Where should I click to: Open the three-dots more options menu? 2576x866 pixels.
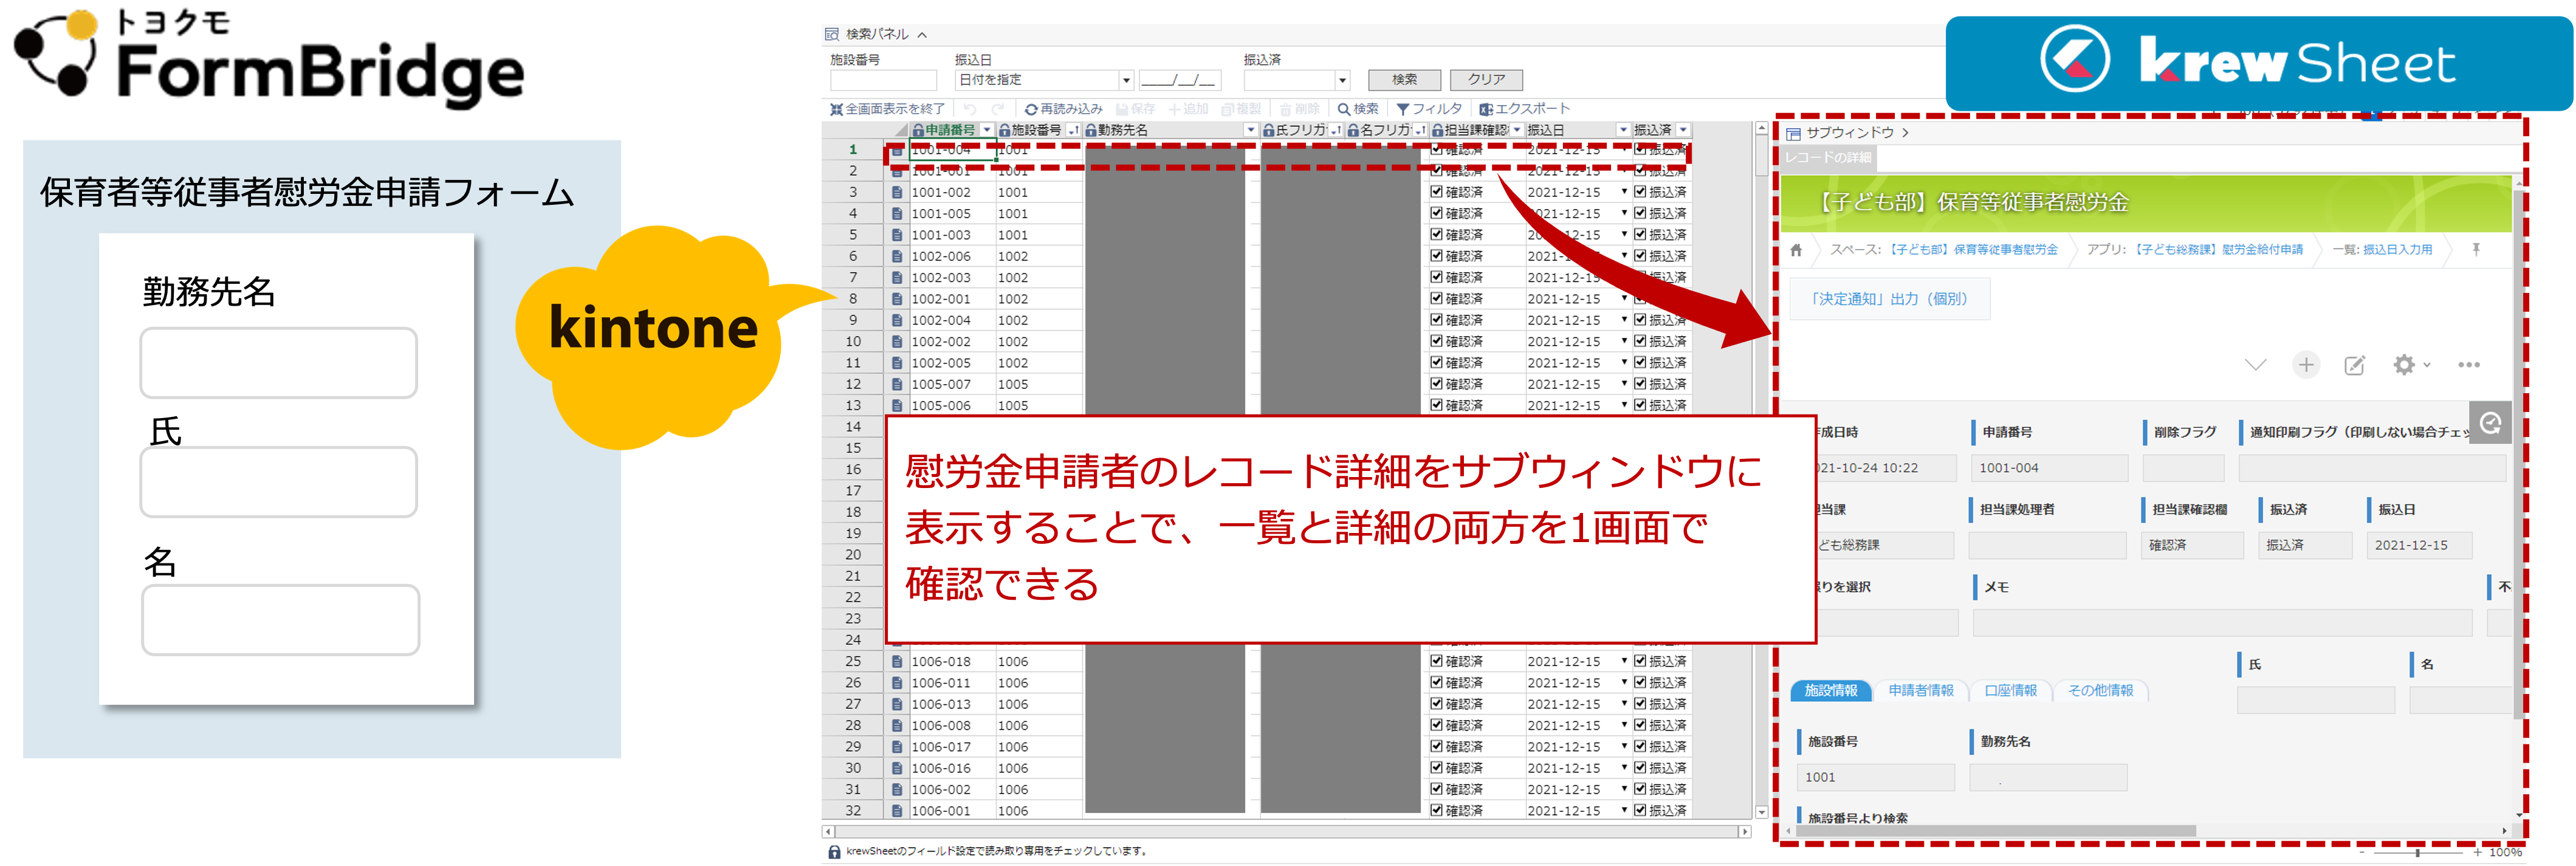(x=2468, y=365)
